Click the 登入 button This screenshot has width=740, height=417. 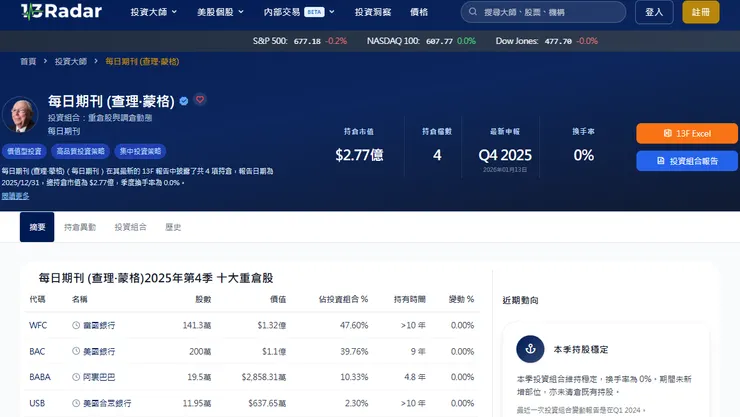click(x=654, y=12)
